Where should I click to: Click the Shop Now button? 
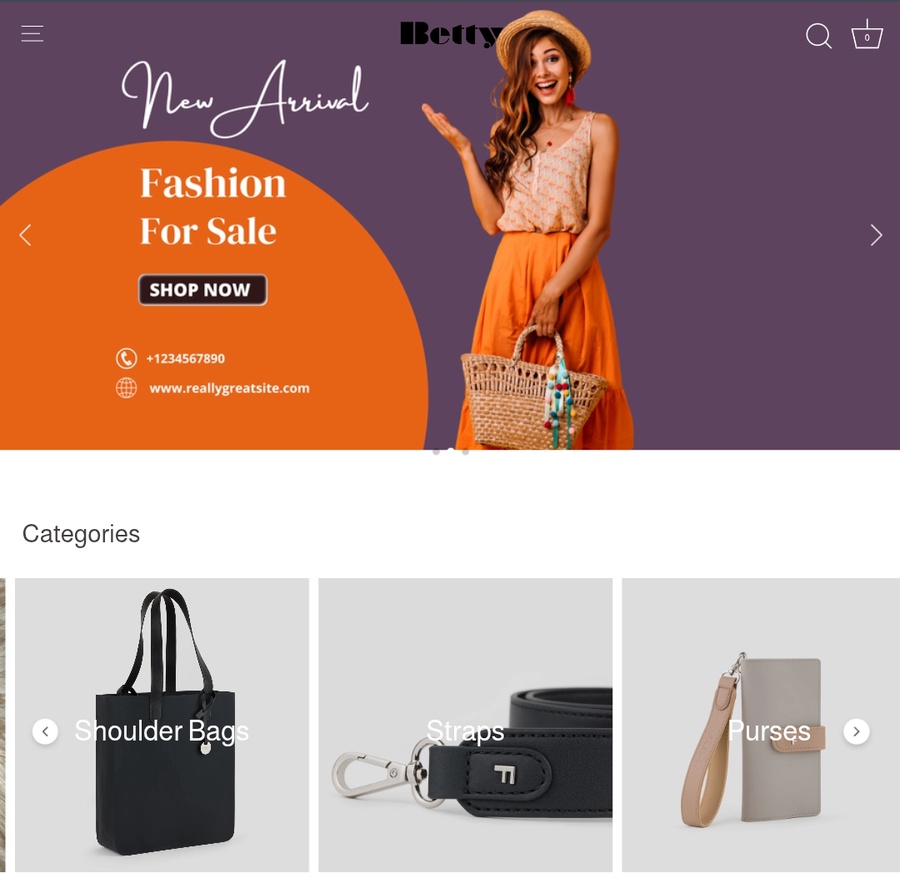[203, 290]
